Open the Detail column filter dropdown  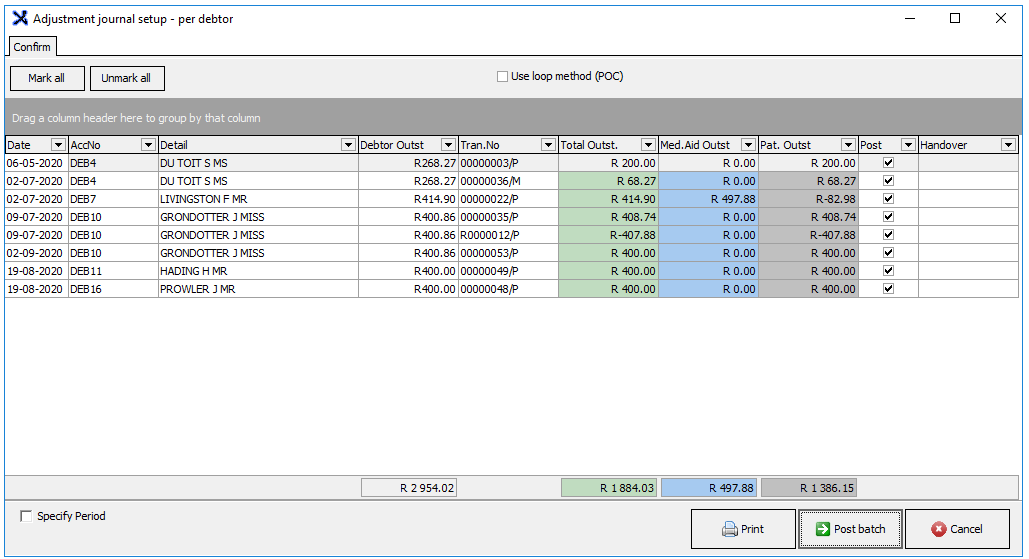(x=348, y=145)
